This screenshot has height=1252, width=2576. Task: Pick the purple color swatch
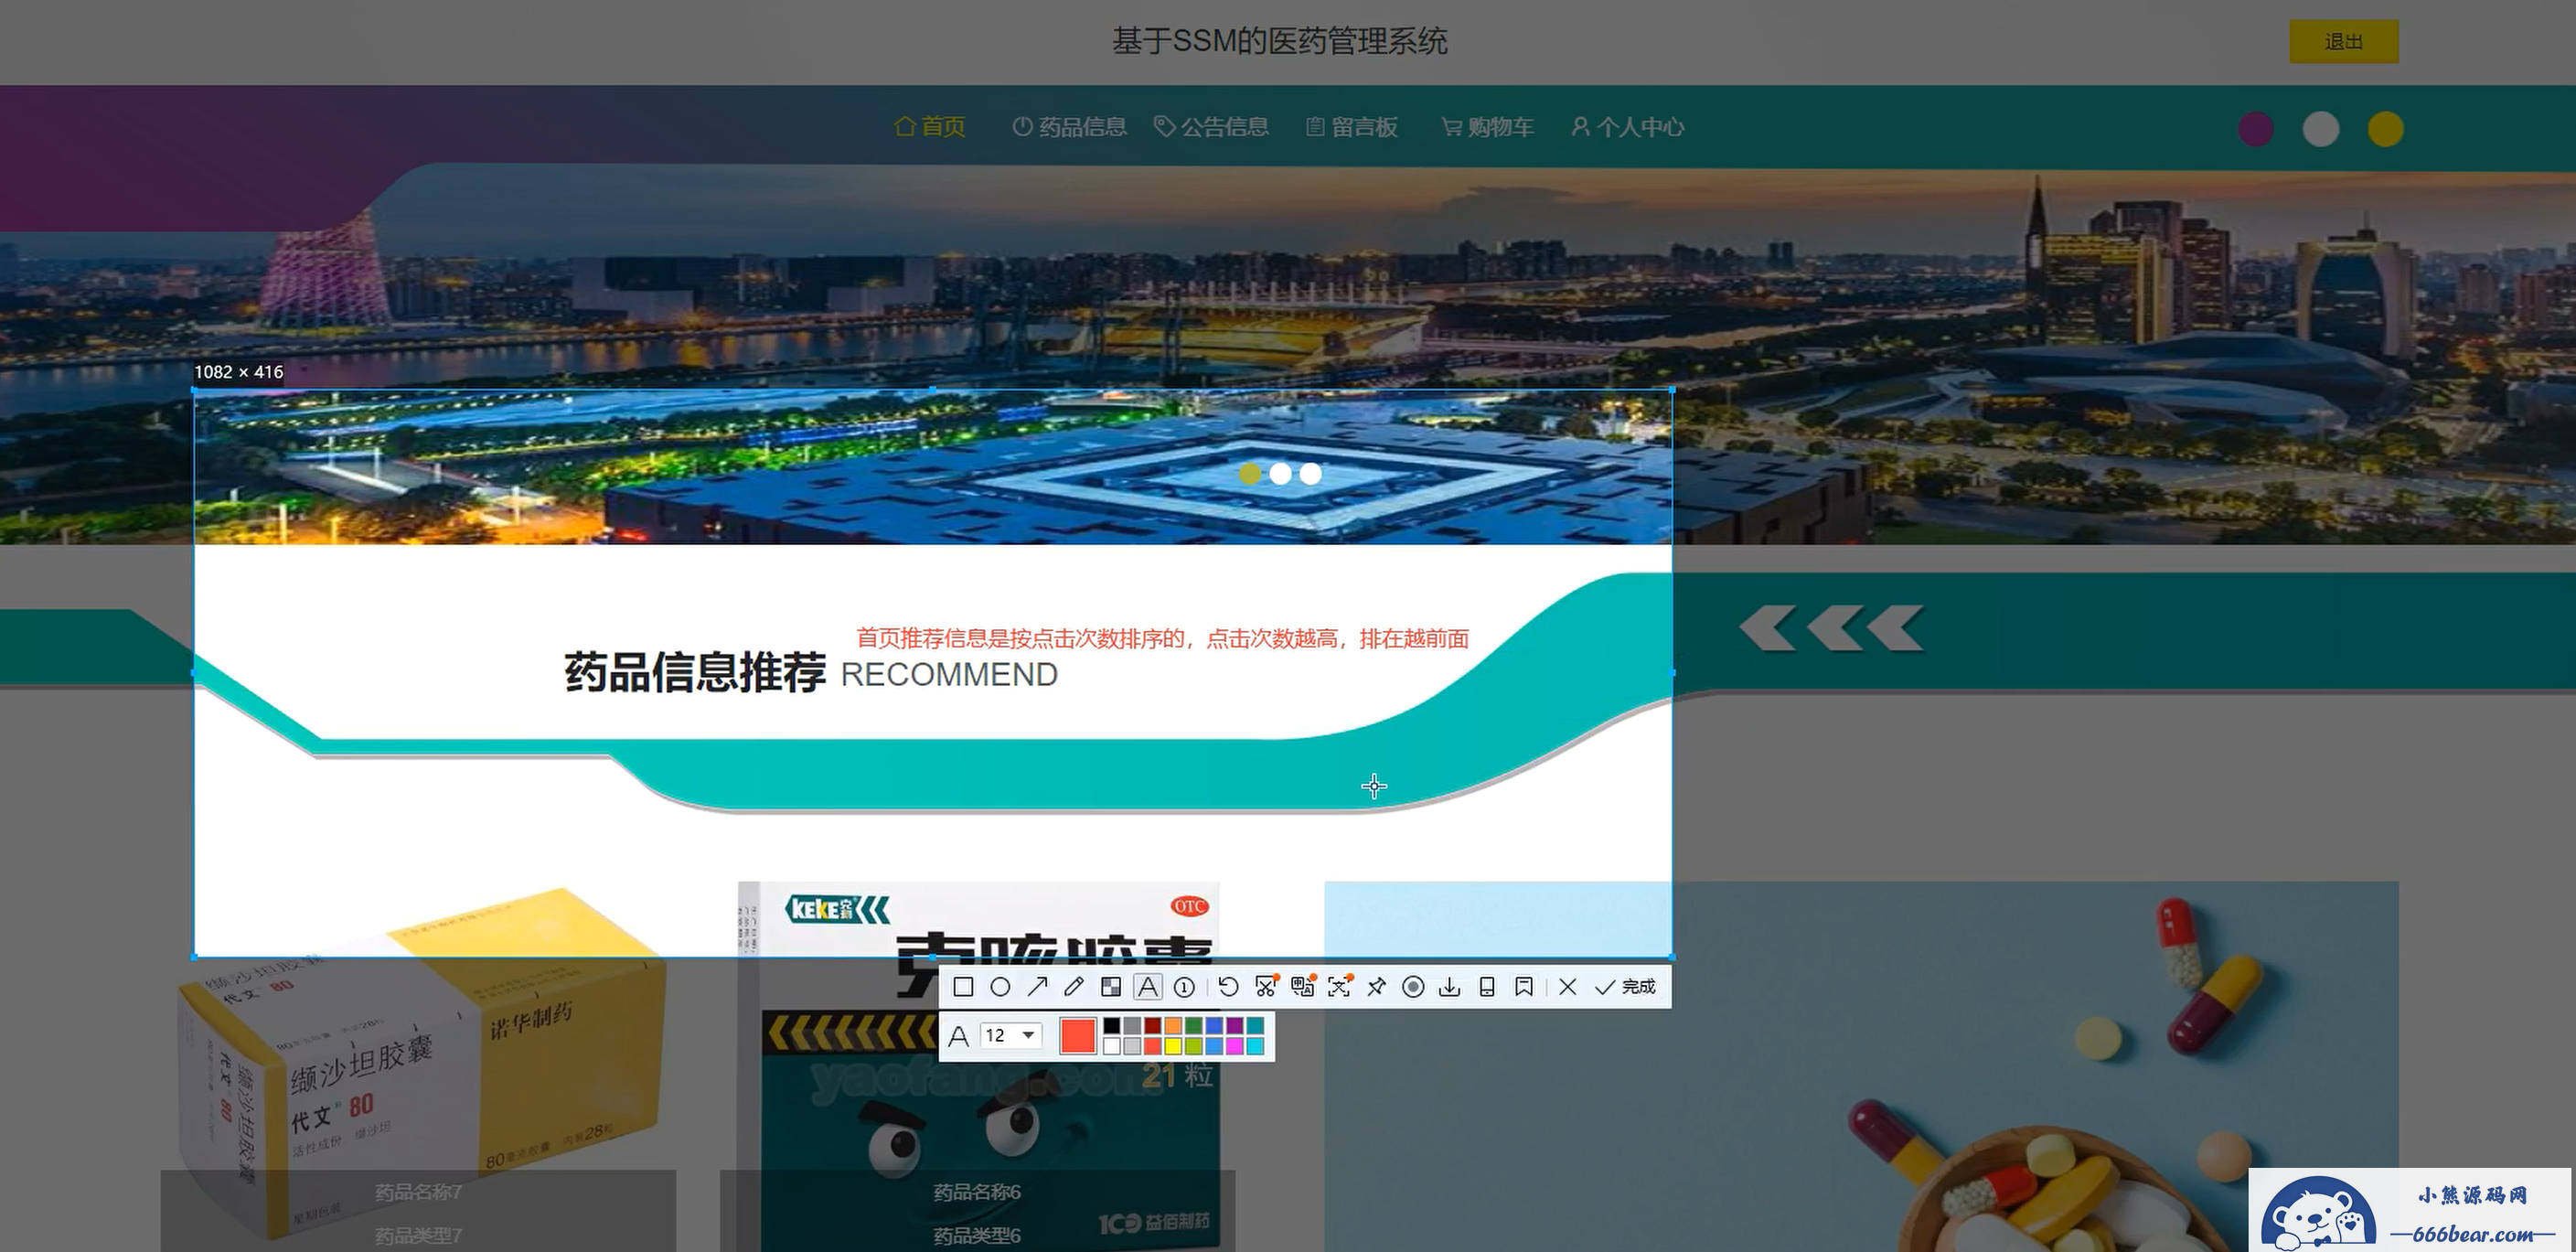point(1234,1026)
